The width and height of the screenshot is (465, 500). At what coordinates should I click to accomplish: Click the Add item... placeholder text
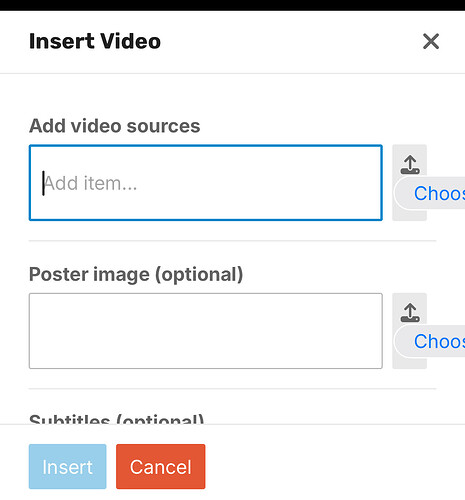90,183
